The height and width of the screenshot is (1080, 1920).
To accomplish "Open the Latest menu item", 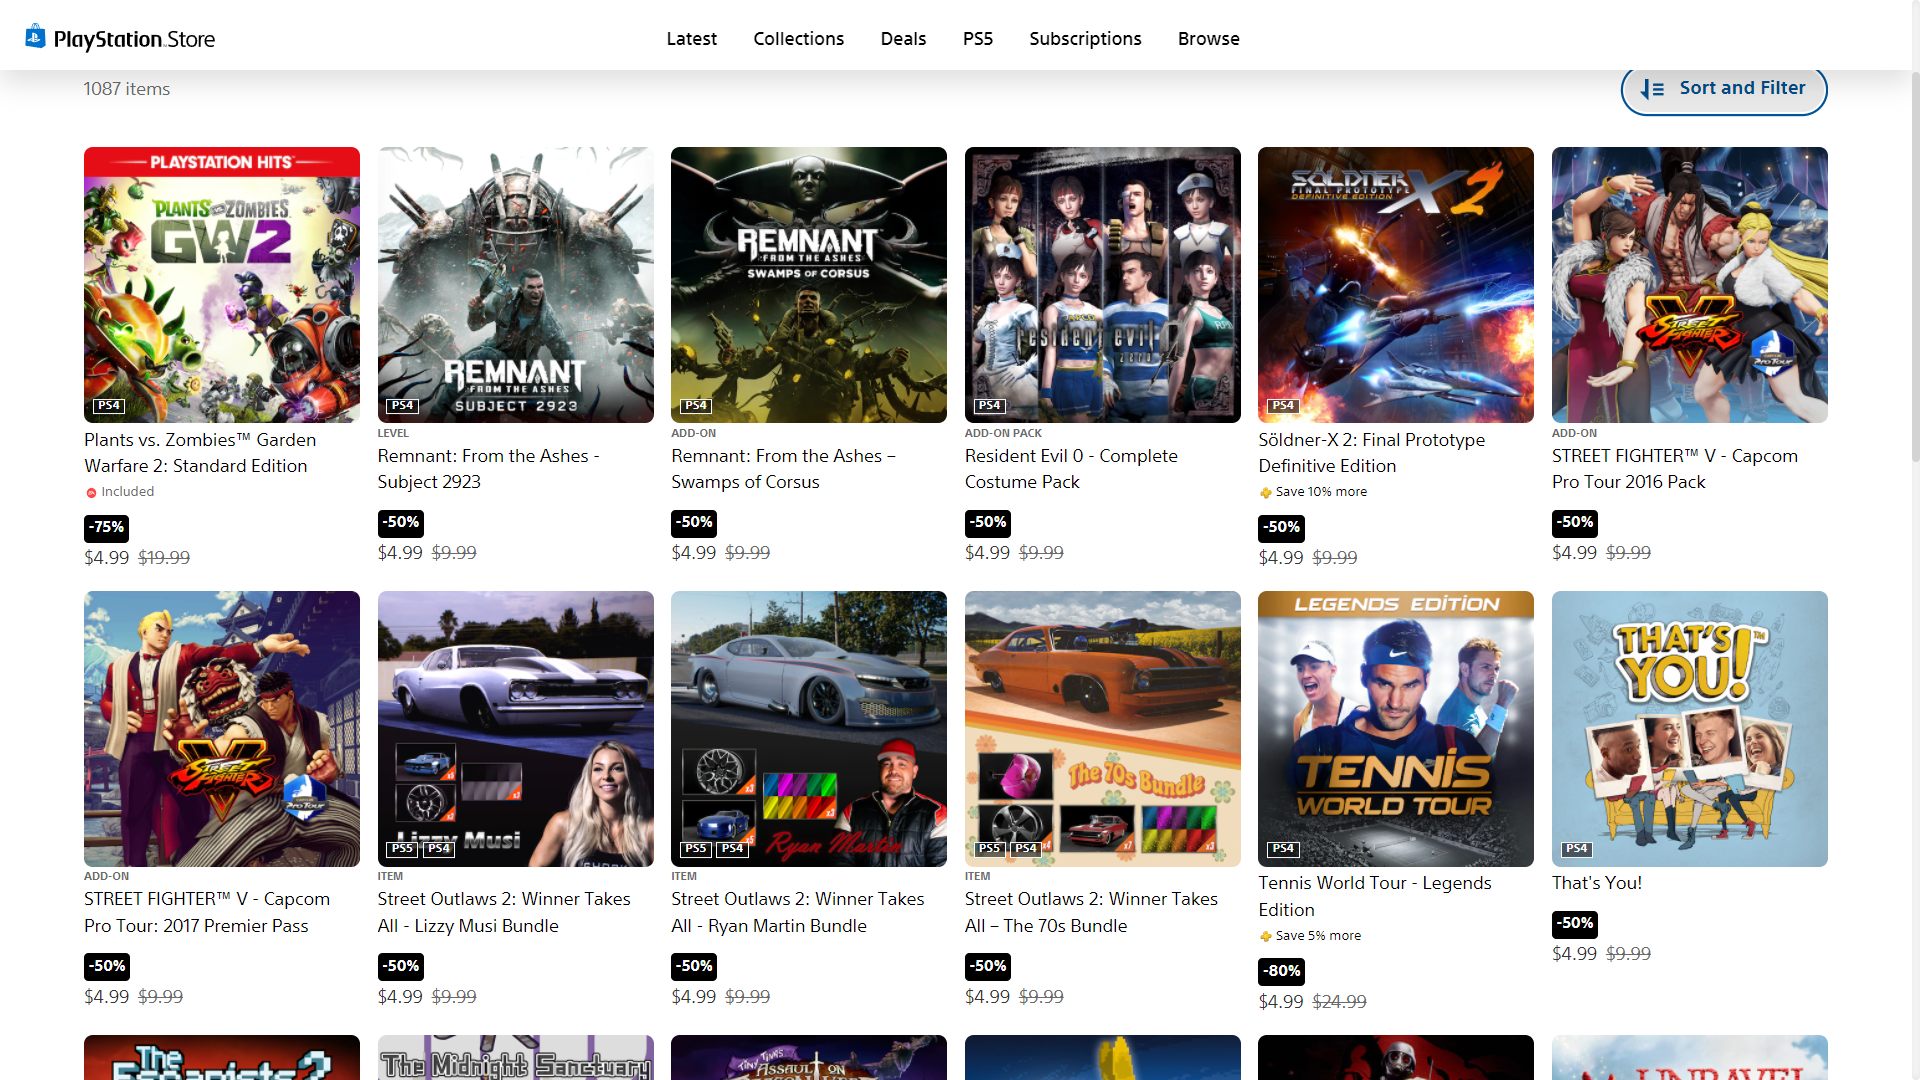I will point(691,38).
